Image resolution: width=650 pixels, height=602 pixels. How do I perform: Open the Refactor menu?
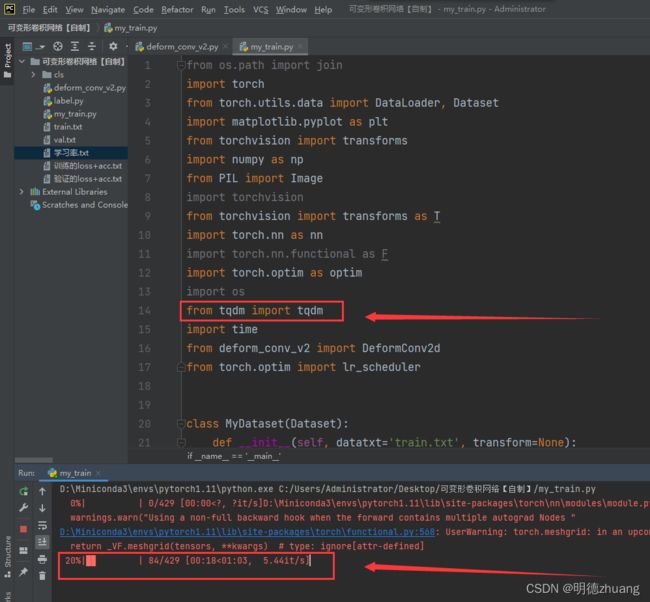pos(177,10)
